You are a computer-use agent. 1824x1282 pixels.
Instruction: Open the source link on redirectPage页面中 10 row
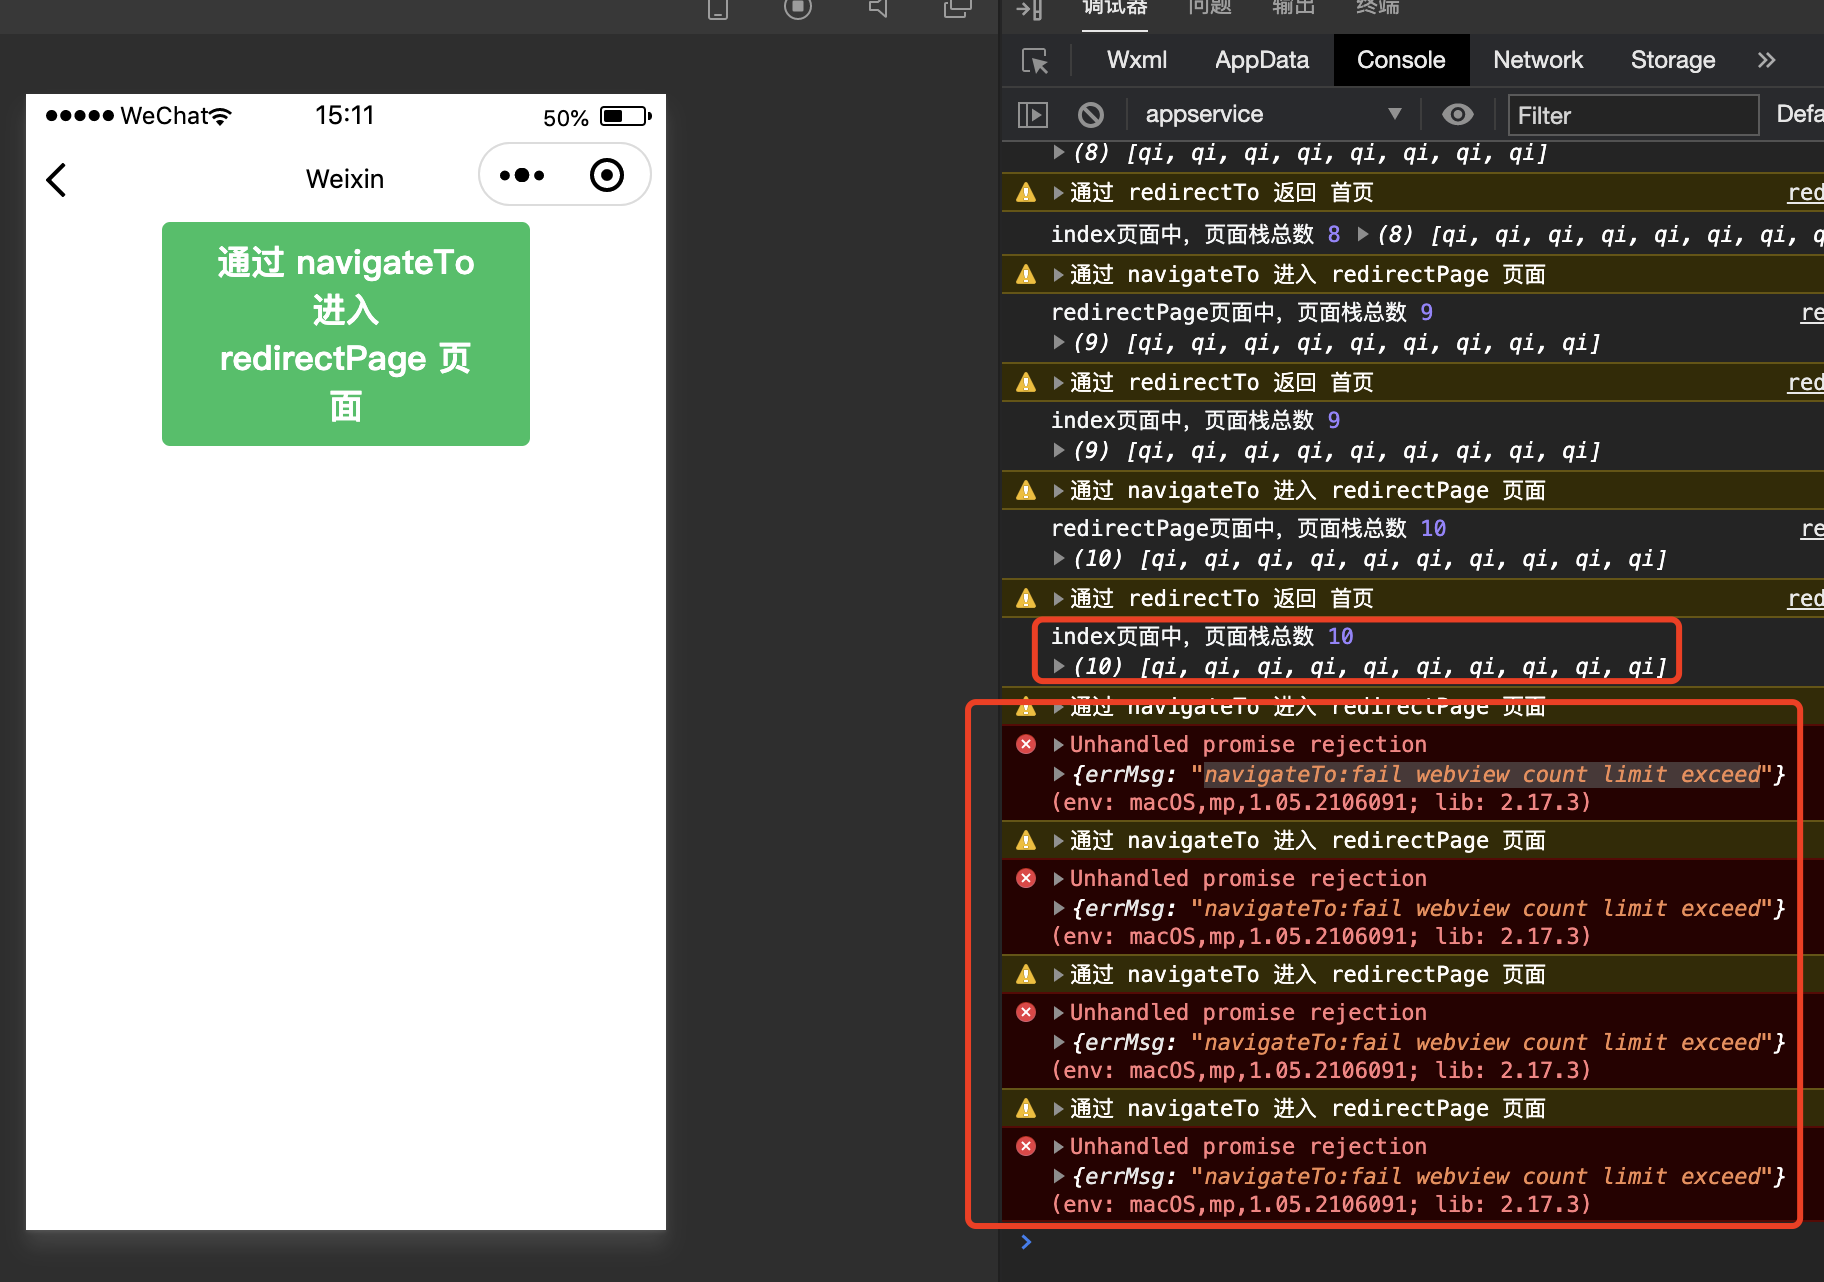pyautogui.click(x=1812, y=529)
